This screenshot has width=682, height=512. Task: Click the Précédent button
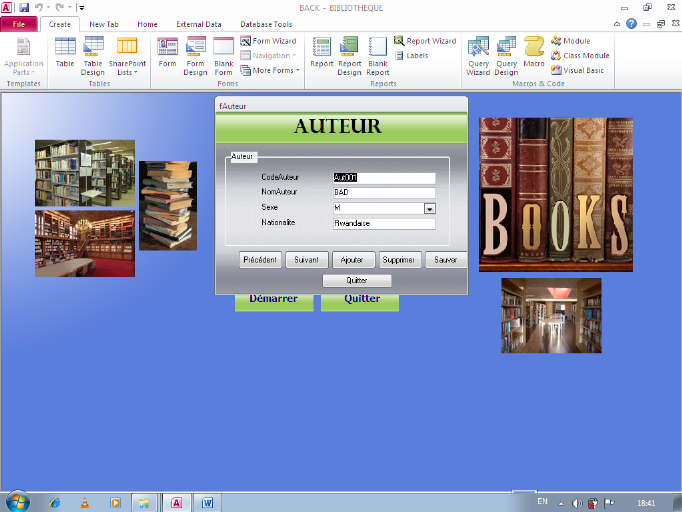(260, 260)
